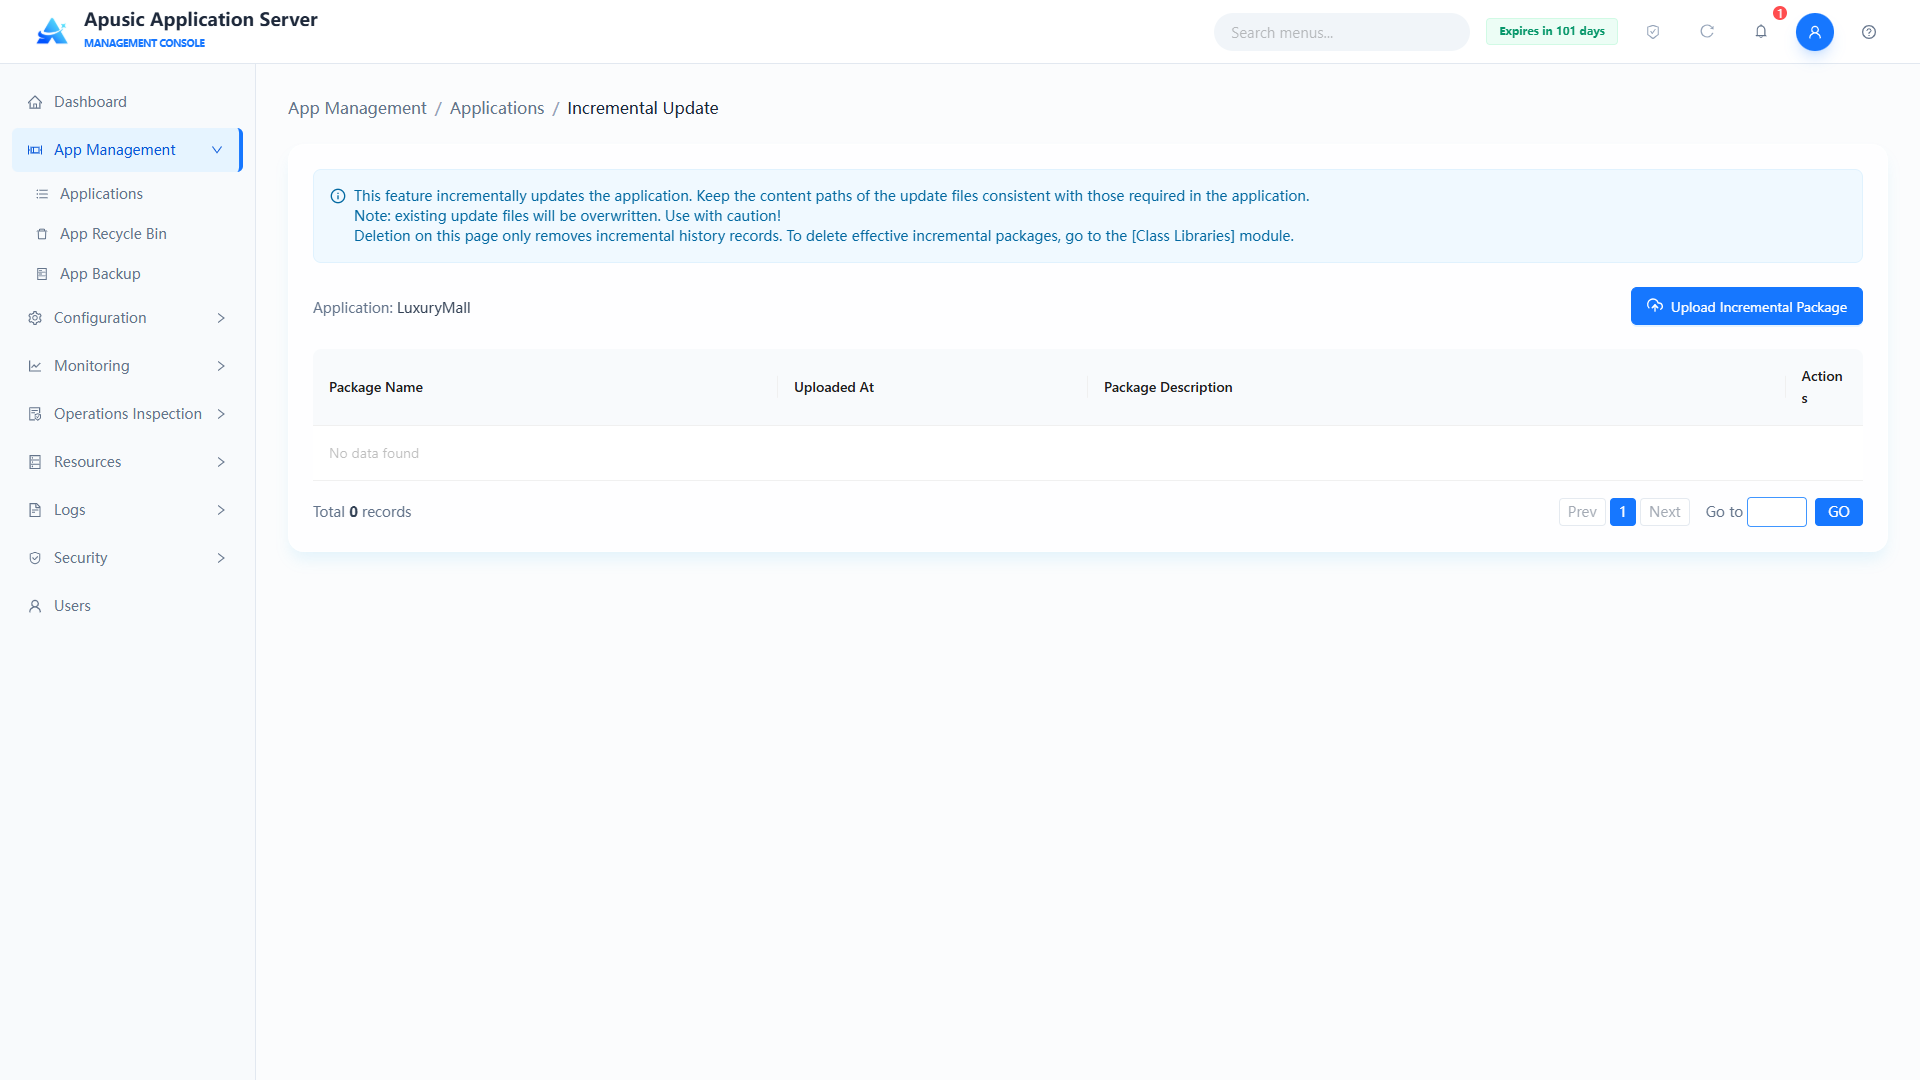Select page 1 in pagination

(x=1623, y=512)
